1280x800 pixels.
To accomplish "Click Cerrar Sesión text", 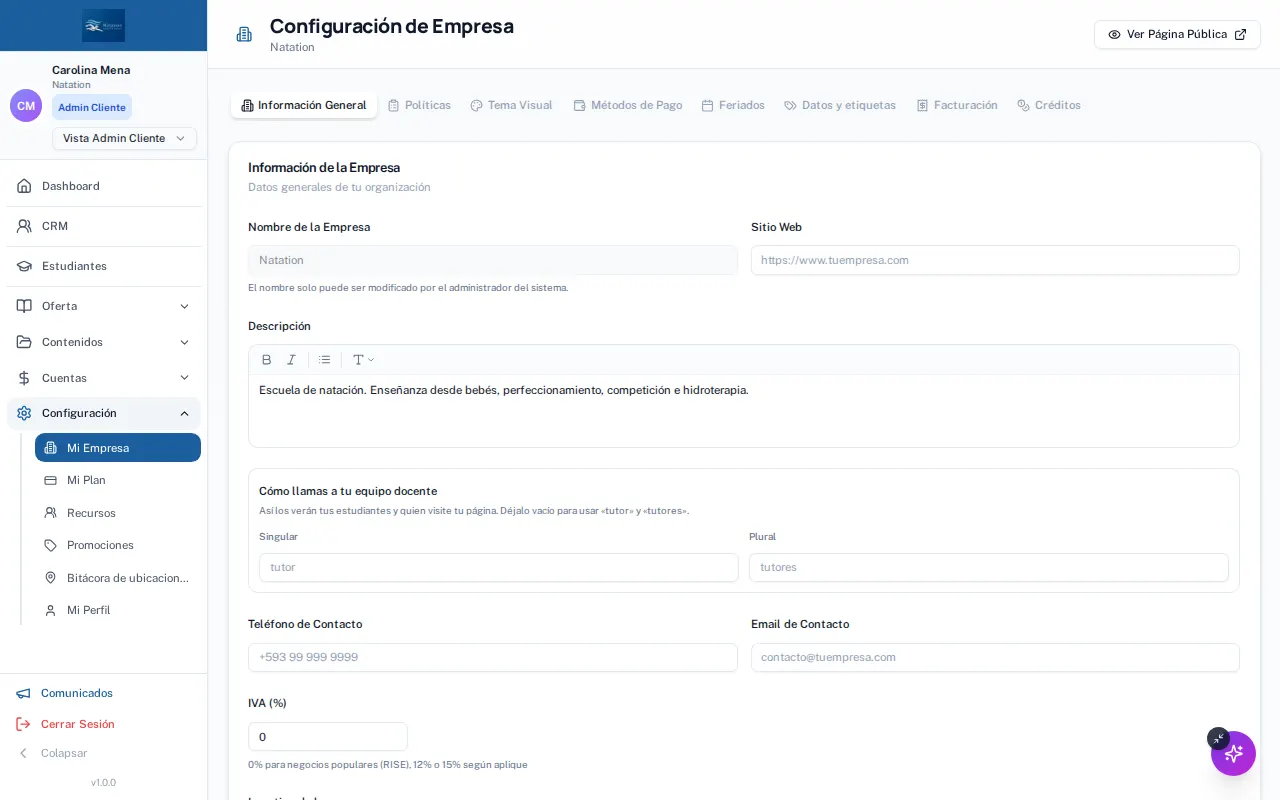I will [78, 724].
